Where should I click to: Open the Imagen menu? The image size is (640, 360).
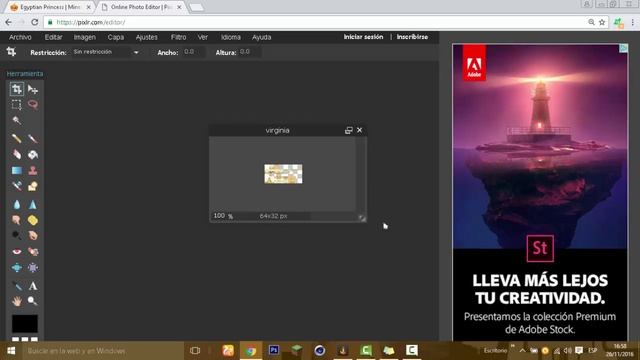click(x=84, y=37)
